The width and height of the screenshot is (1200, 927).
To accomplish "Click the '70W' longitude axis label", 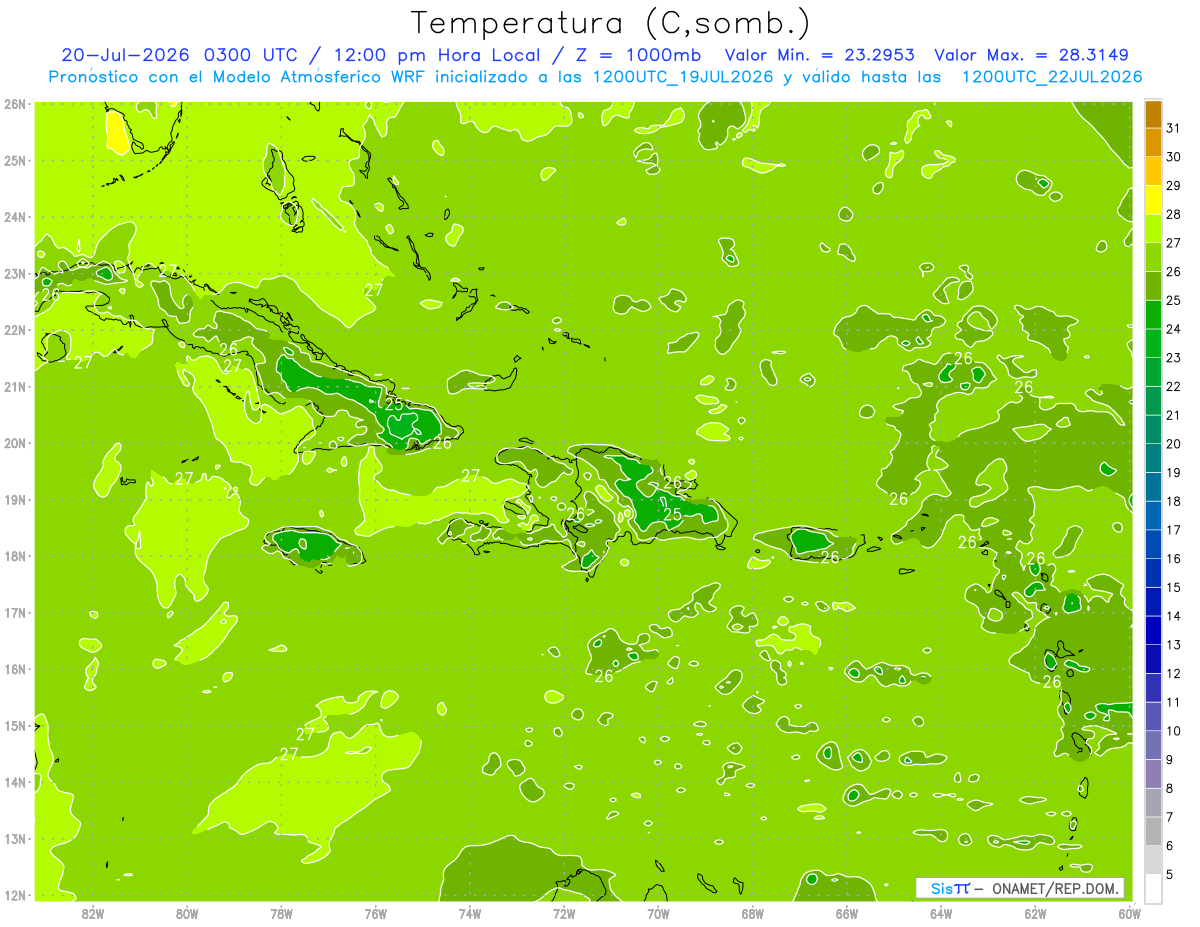I will (658, 913).
